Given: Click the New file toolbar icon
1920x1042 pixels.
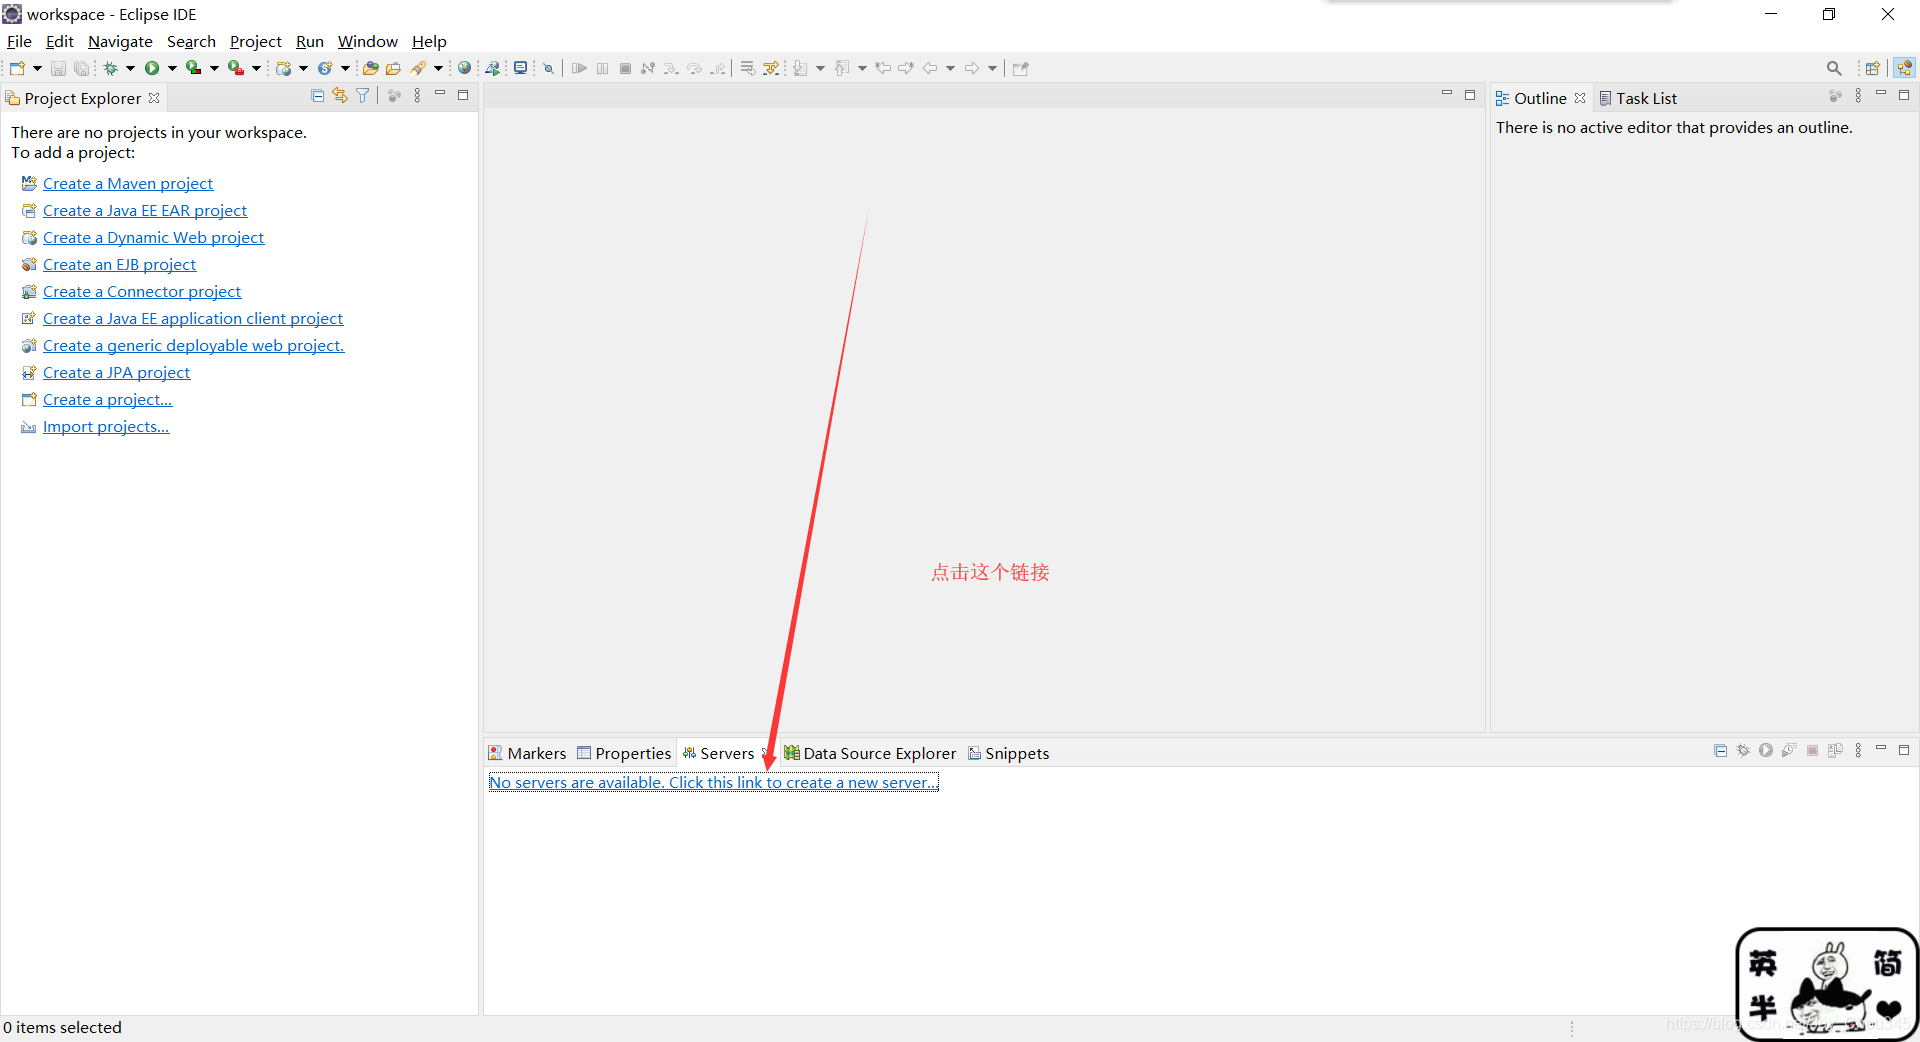Looking at the screenshot, I should tap(17, 68).
